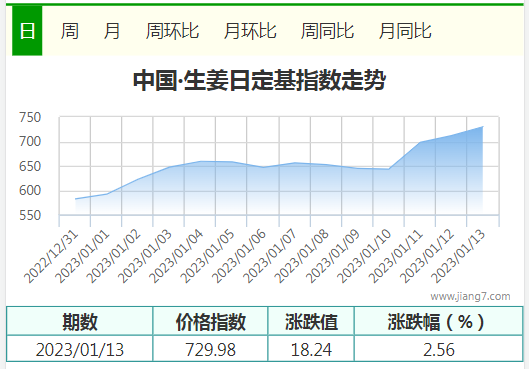Click x-axis label 2023/01/11
This screenshot has width=529, height=369.
[396, 256]
